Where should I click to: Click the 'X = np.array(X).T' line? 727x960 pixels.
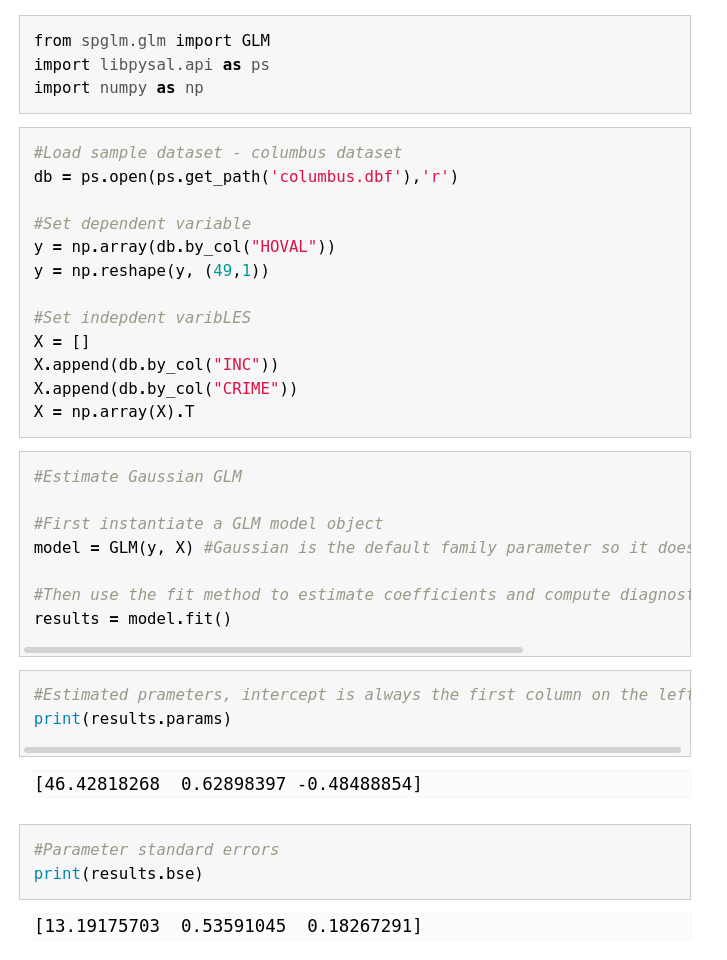tap(114, 412)
